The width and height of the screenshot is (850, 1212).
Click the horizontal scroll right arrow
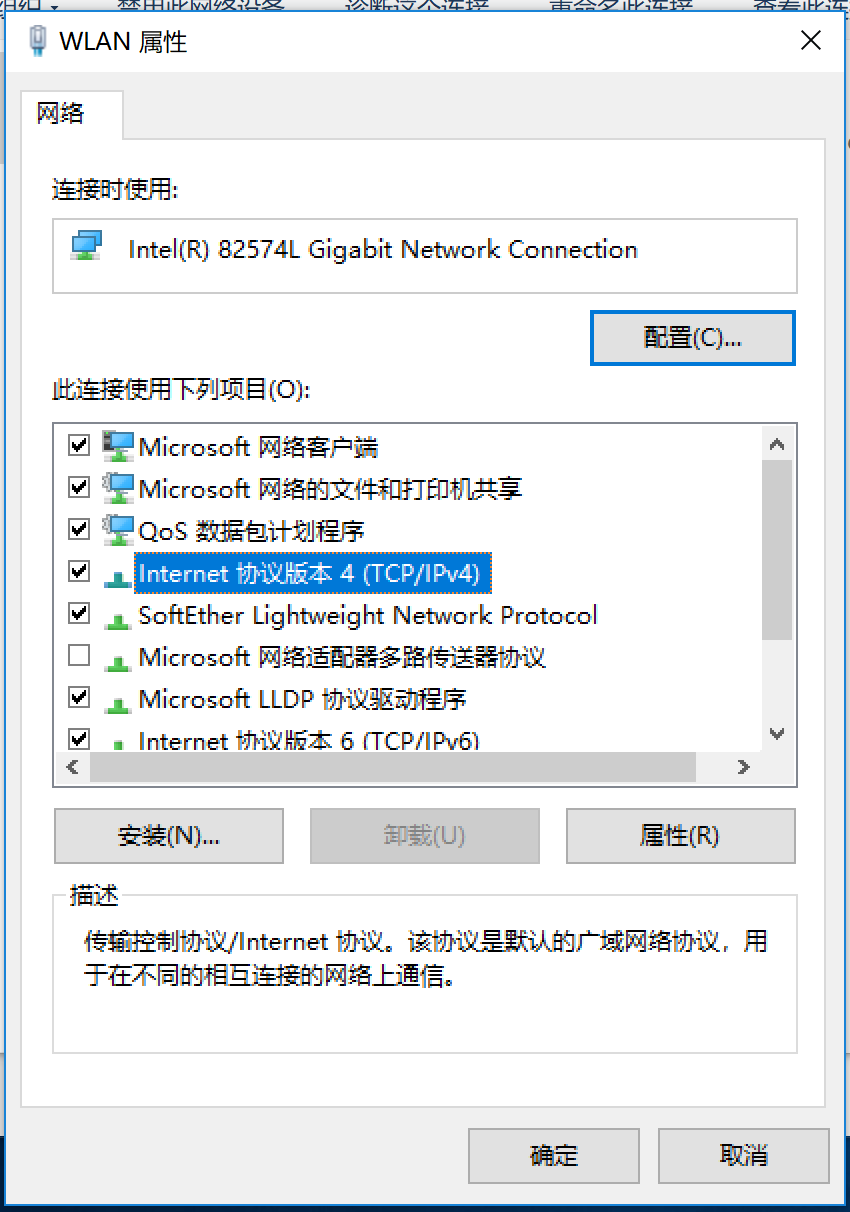point(743,768)
